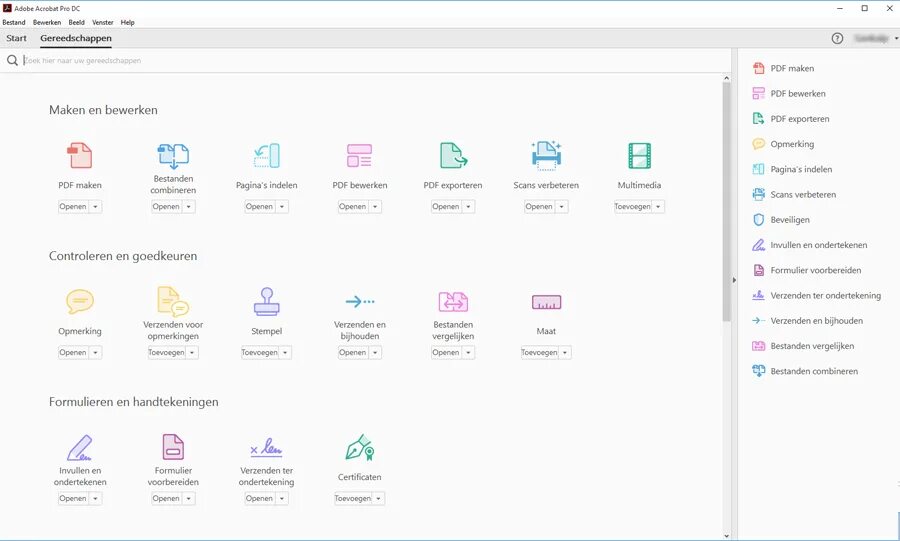Select the Verzenden ter ondertekening signature icon
900x541 pixels.
tap(266, 447)
